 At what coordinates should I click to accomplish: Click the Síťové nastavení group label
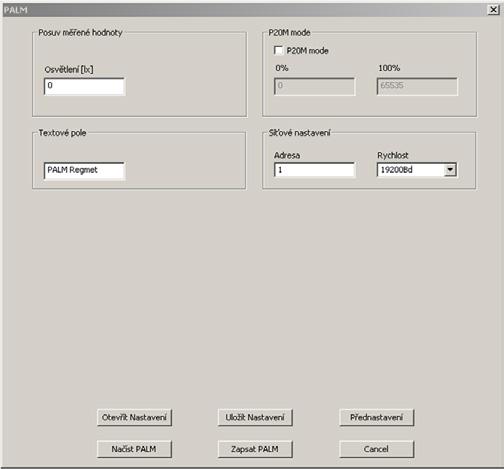[x=299, y=133]
